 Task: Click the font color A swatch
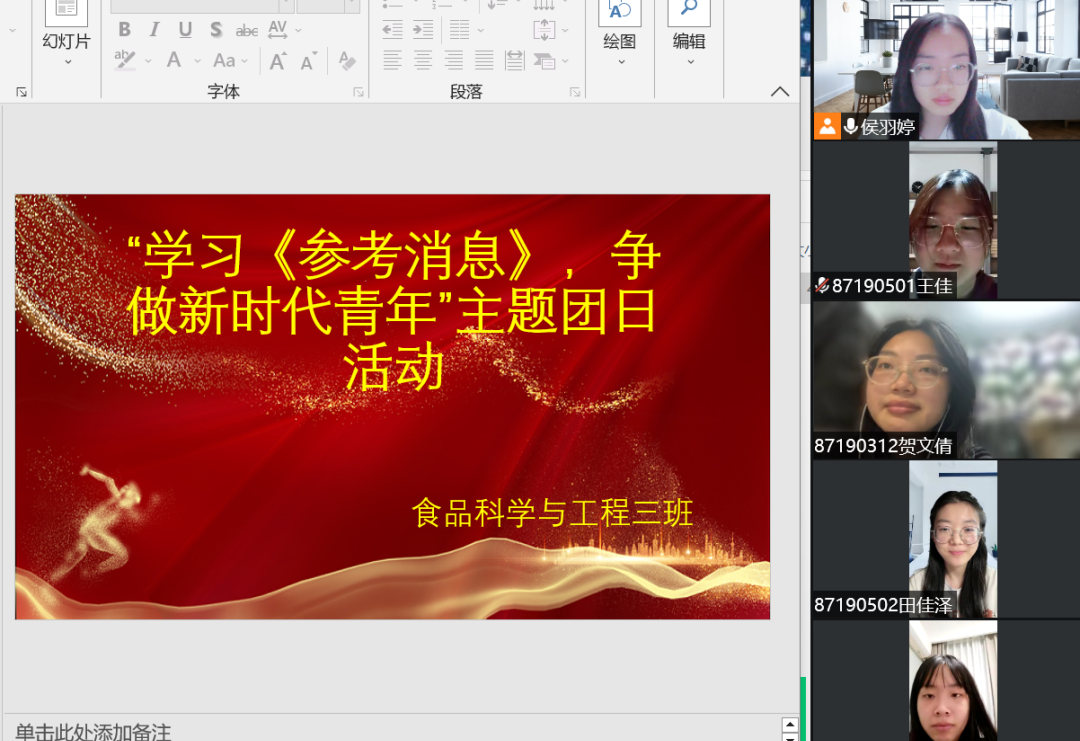(174, 61)
